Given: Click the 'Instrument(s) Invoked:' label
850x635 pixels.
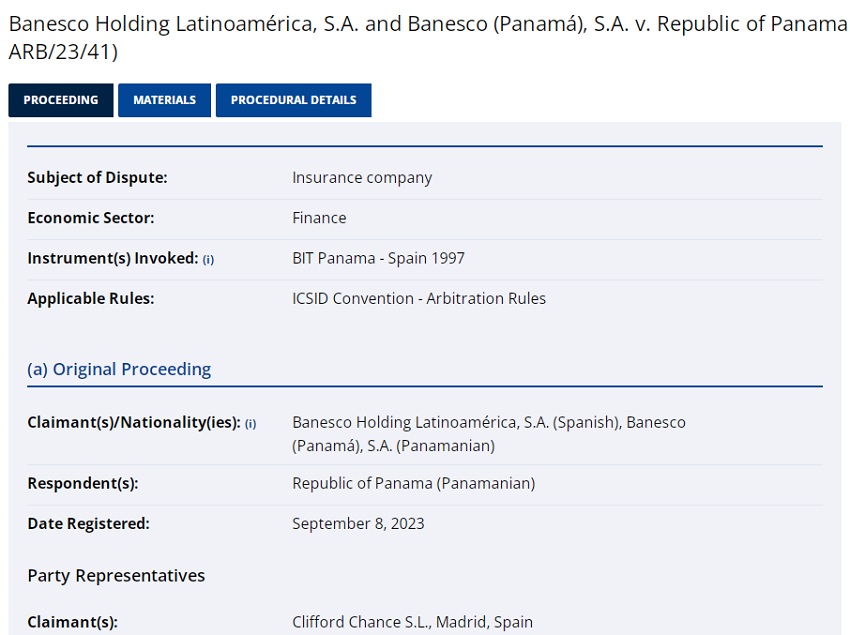Looking at the screenshot, I should (113, 259).
